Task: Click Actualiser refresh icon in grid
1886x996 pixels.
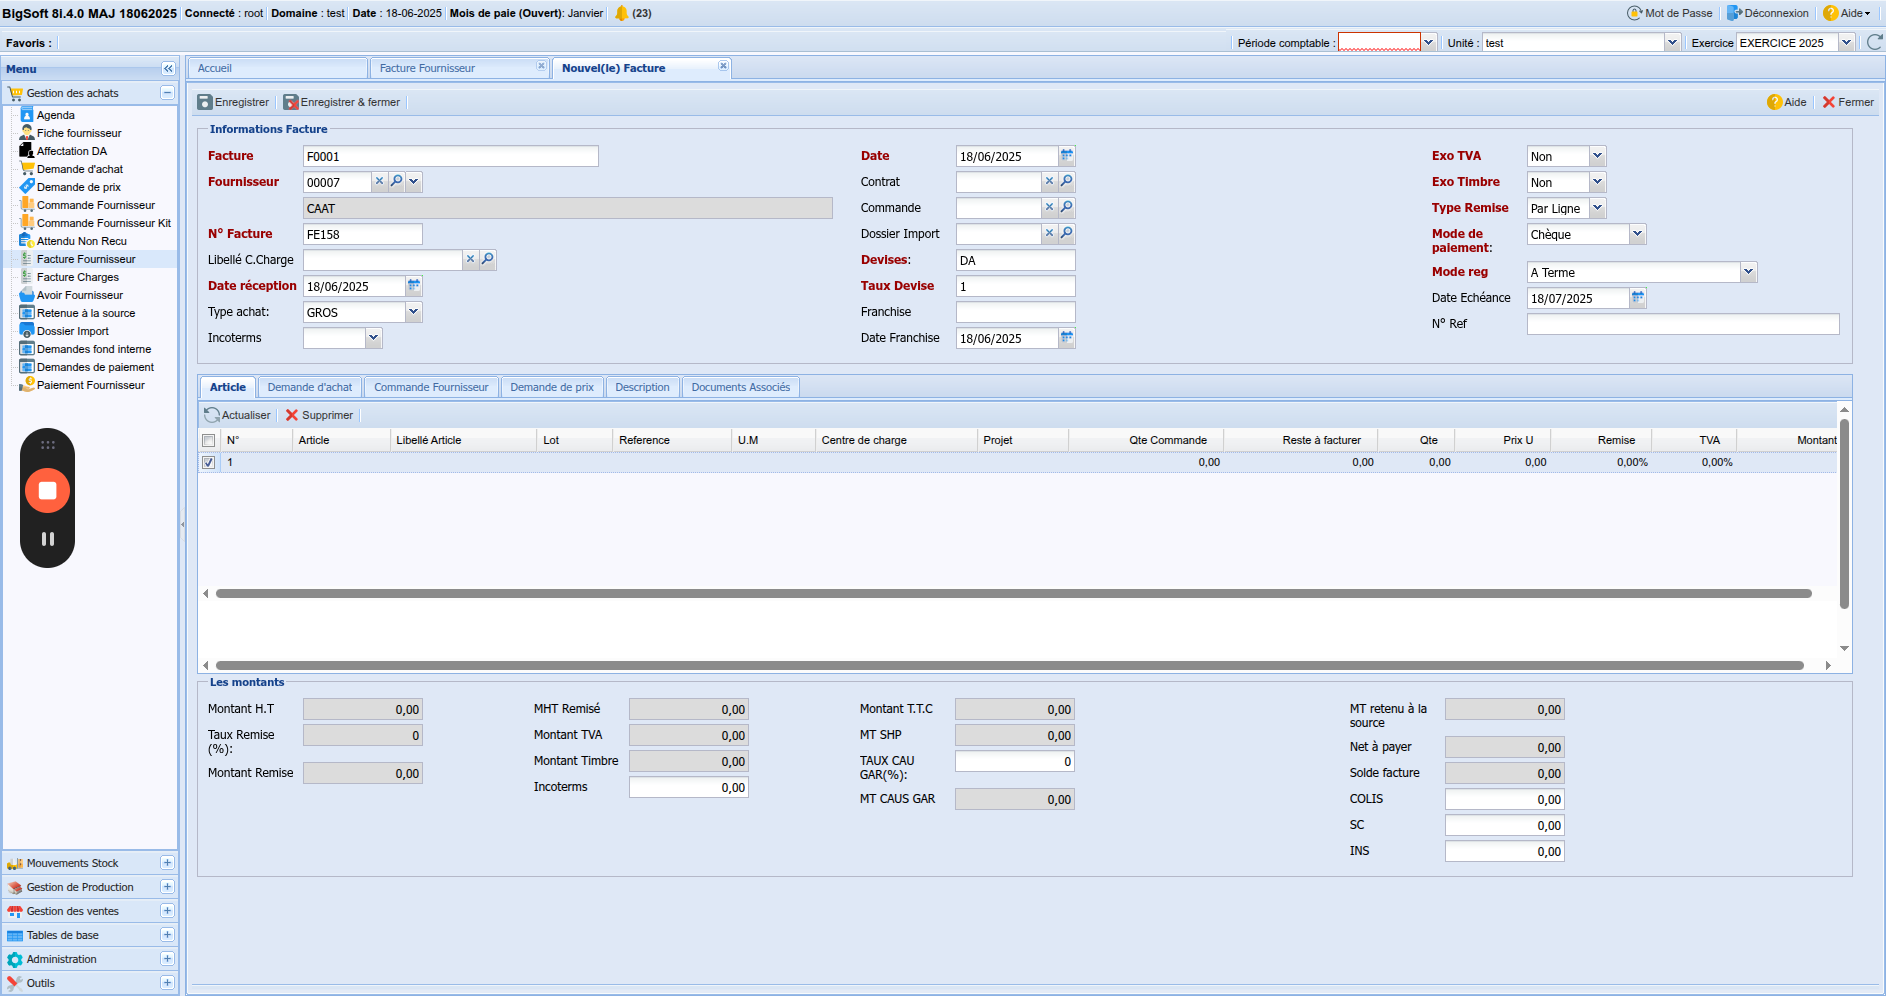Action: click(x=212, y=415)
